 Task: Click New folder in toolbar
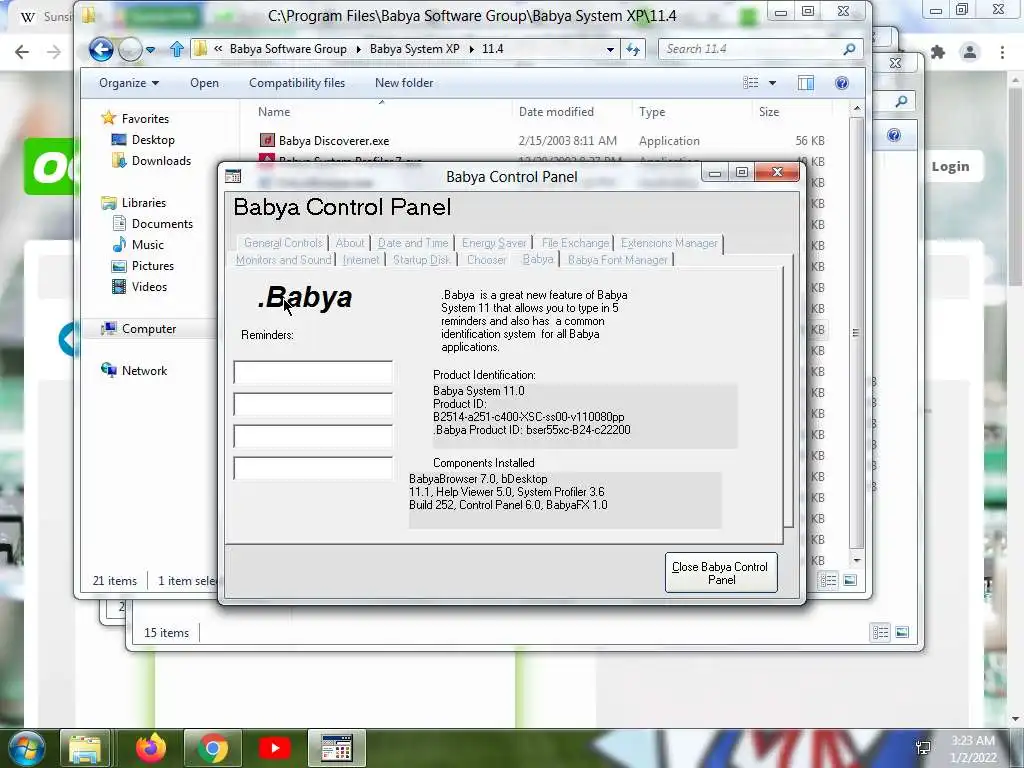coord(404,83)
